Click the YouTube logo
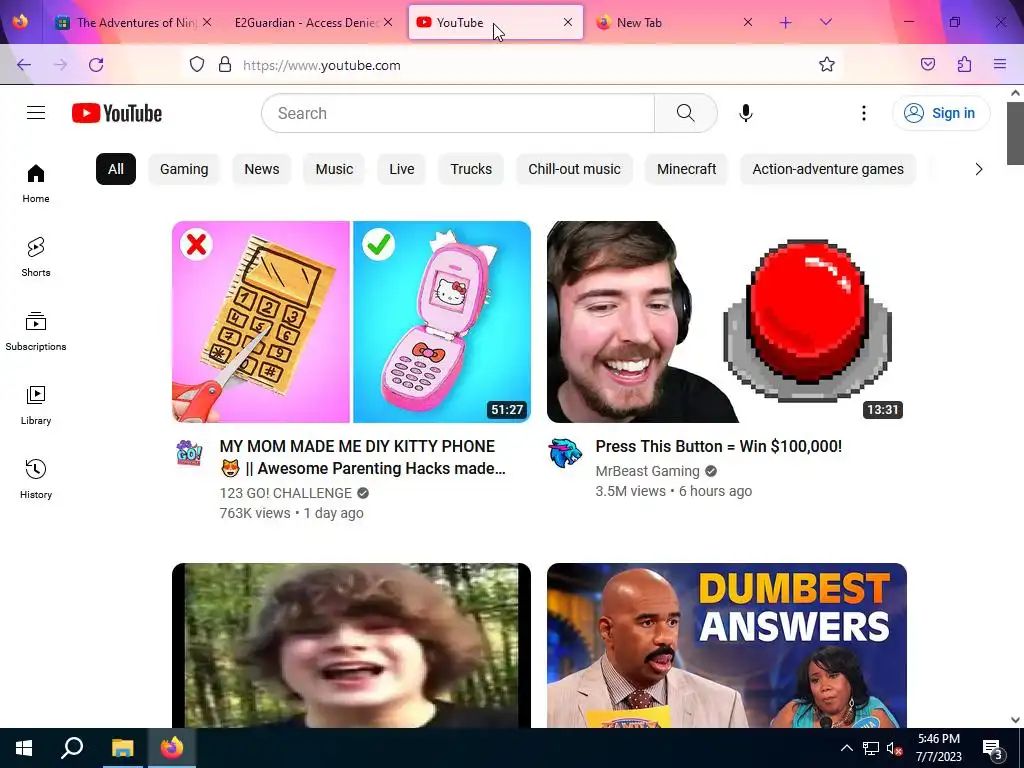The image size is (1024, 768). (x=117, y=113)
